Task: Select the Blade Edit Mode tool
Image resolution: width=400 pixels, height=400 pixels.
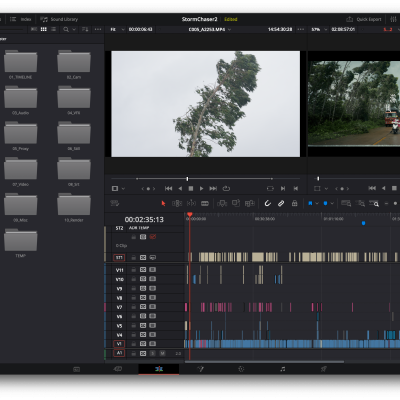Action: click(205, 203)
